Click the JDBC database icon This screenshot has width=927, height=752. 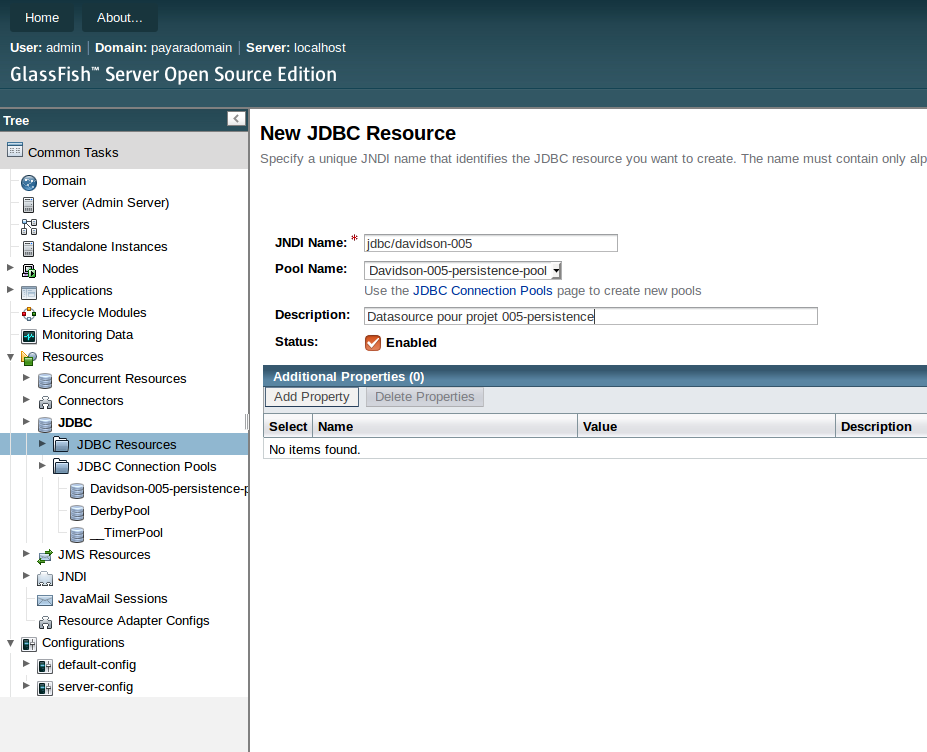45,424
